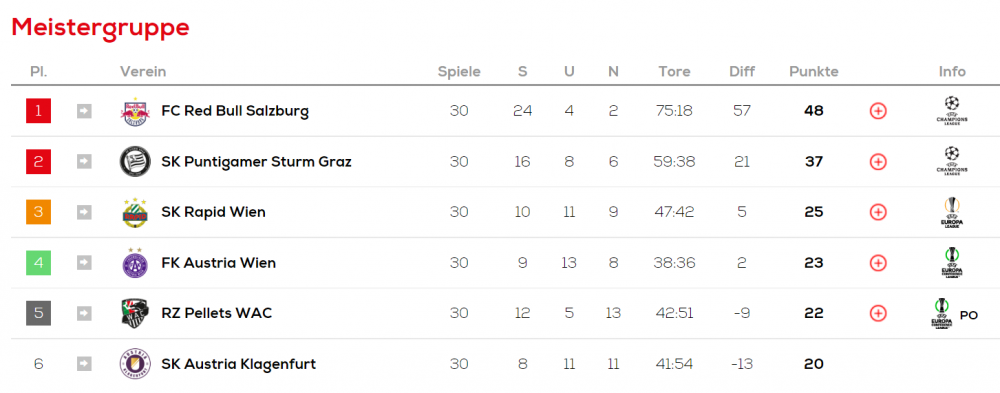Click Conference League logo in Austria Wien row
This screenshot has width=1000, height=393.
tap(952, 262)
